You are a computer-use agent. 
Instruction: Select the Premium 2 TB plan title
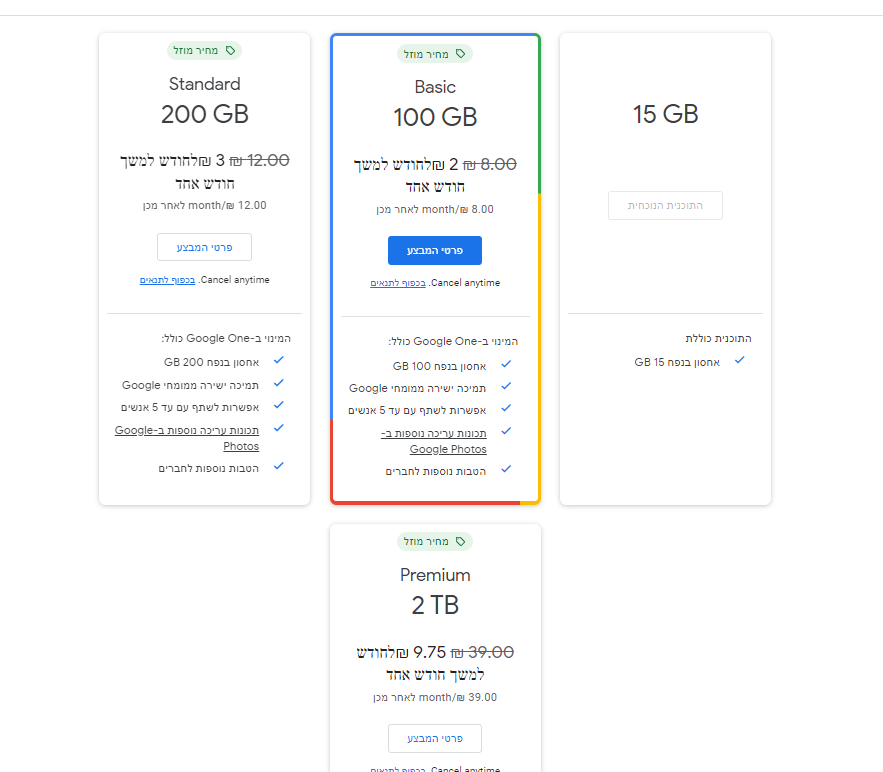click(435, 575)
